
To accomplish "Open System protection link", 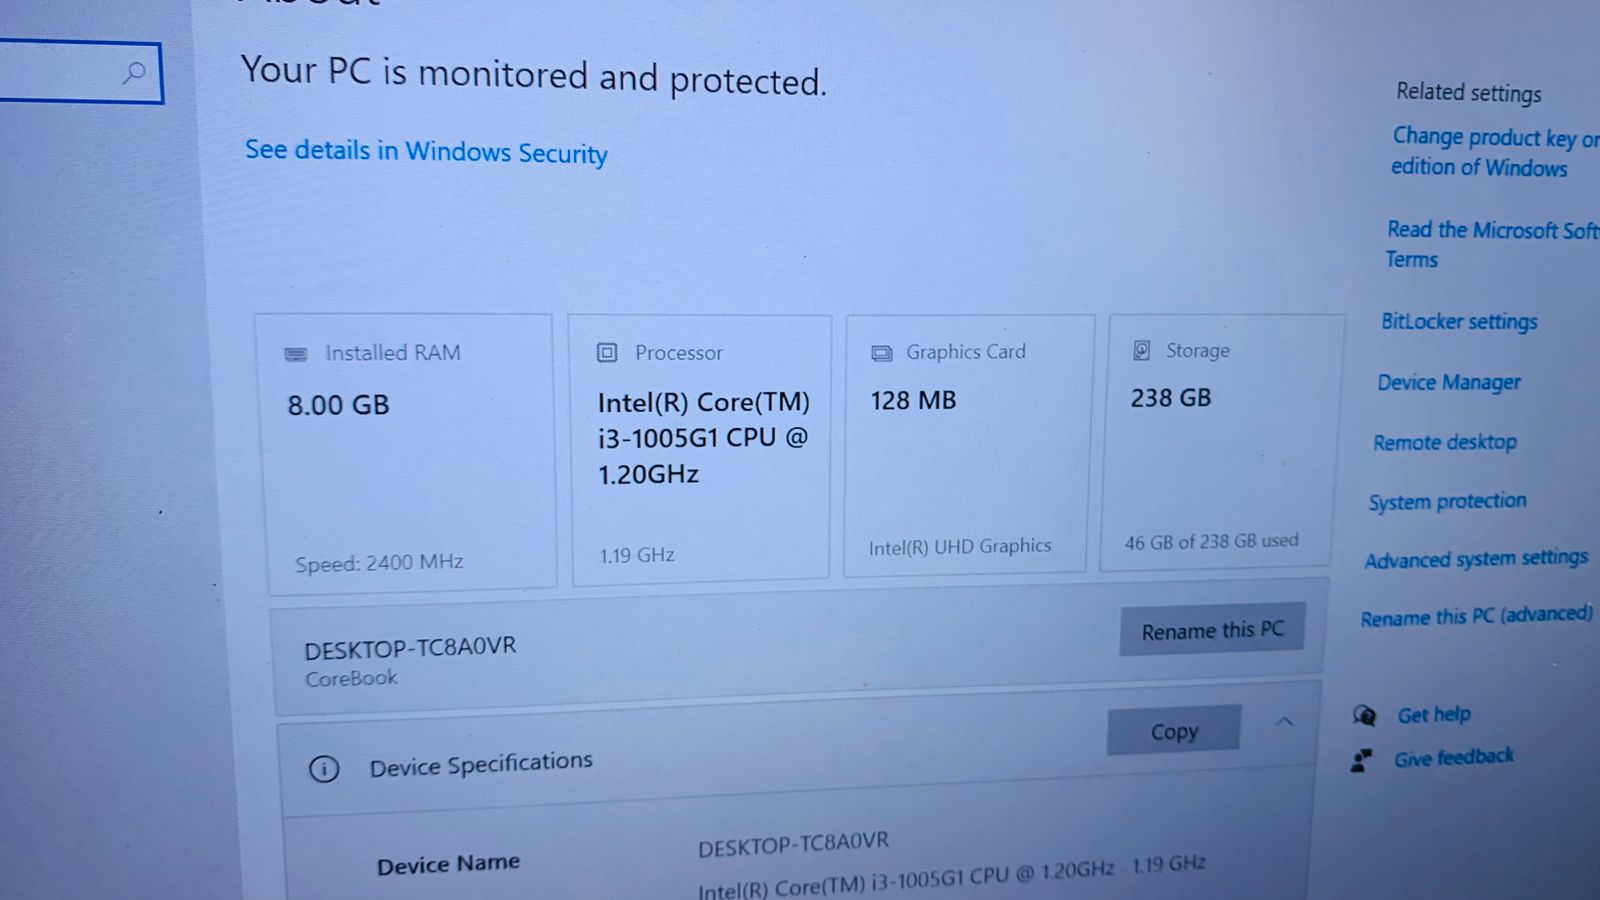I will (x=1447, y=501).
